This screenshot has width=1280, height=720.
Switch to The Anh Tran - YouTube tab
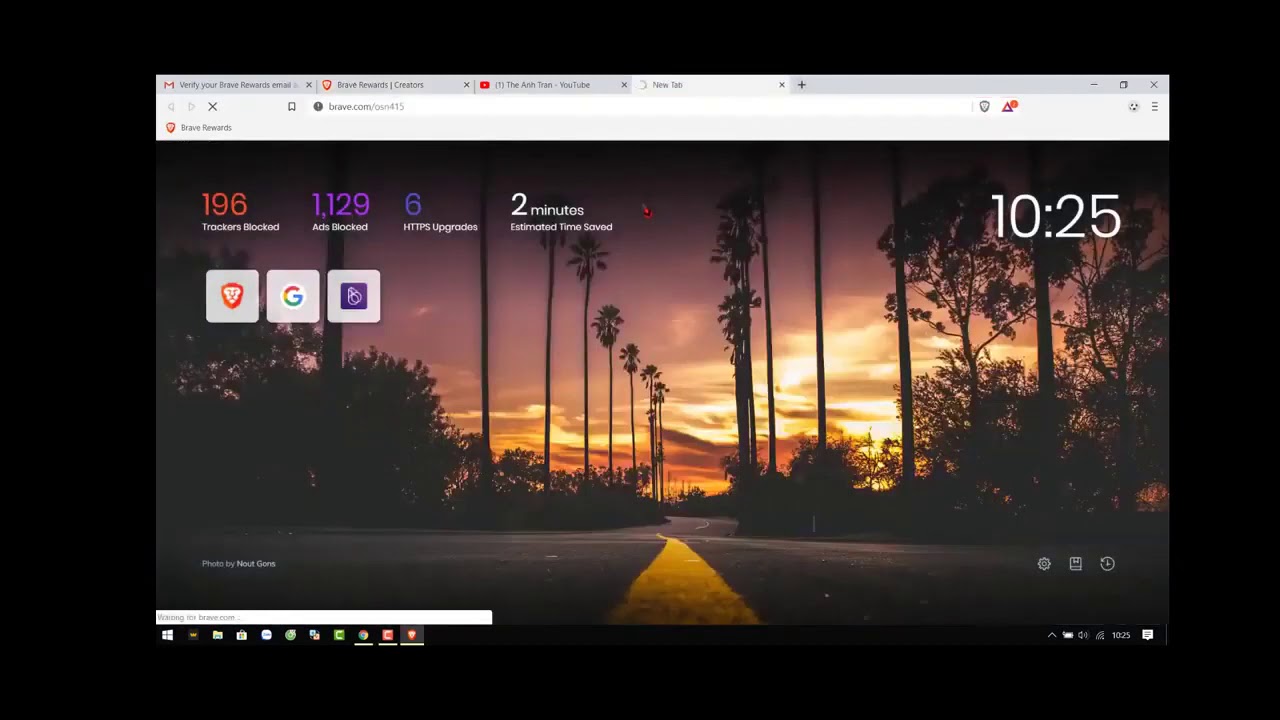coord(552,85)
